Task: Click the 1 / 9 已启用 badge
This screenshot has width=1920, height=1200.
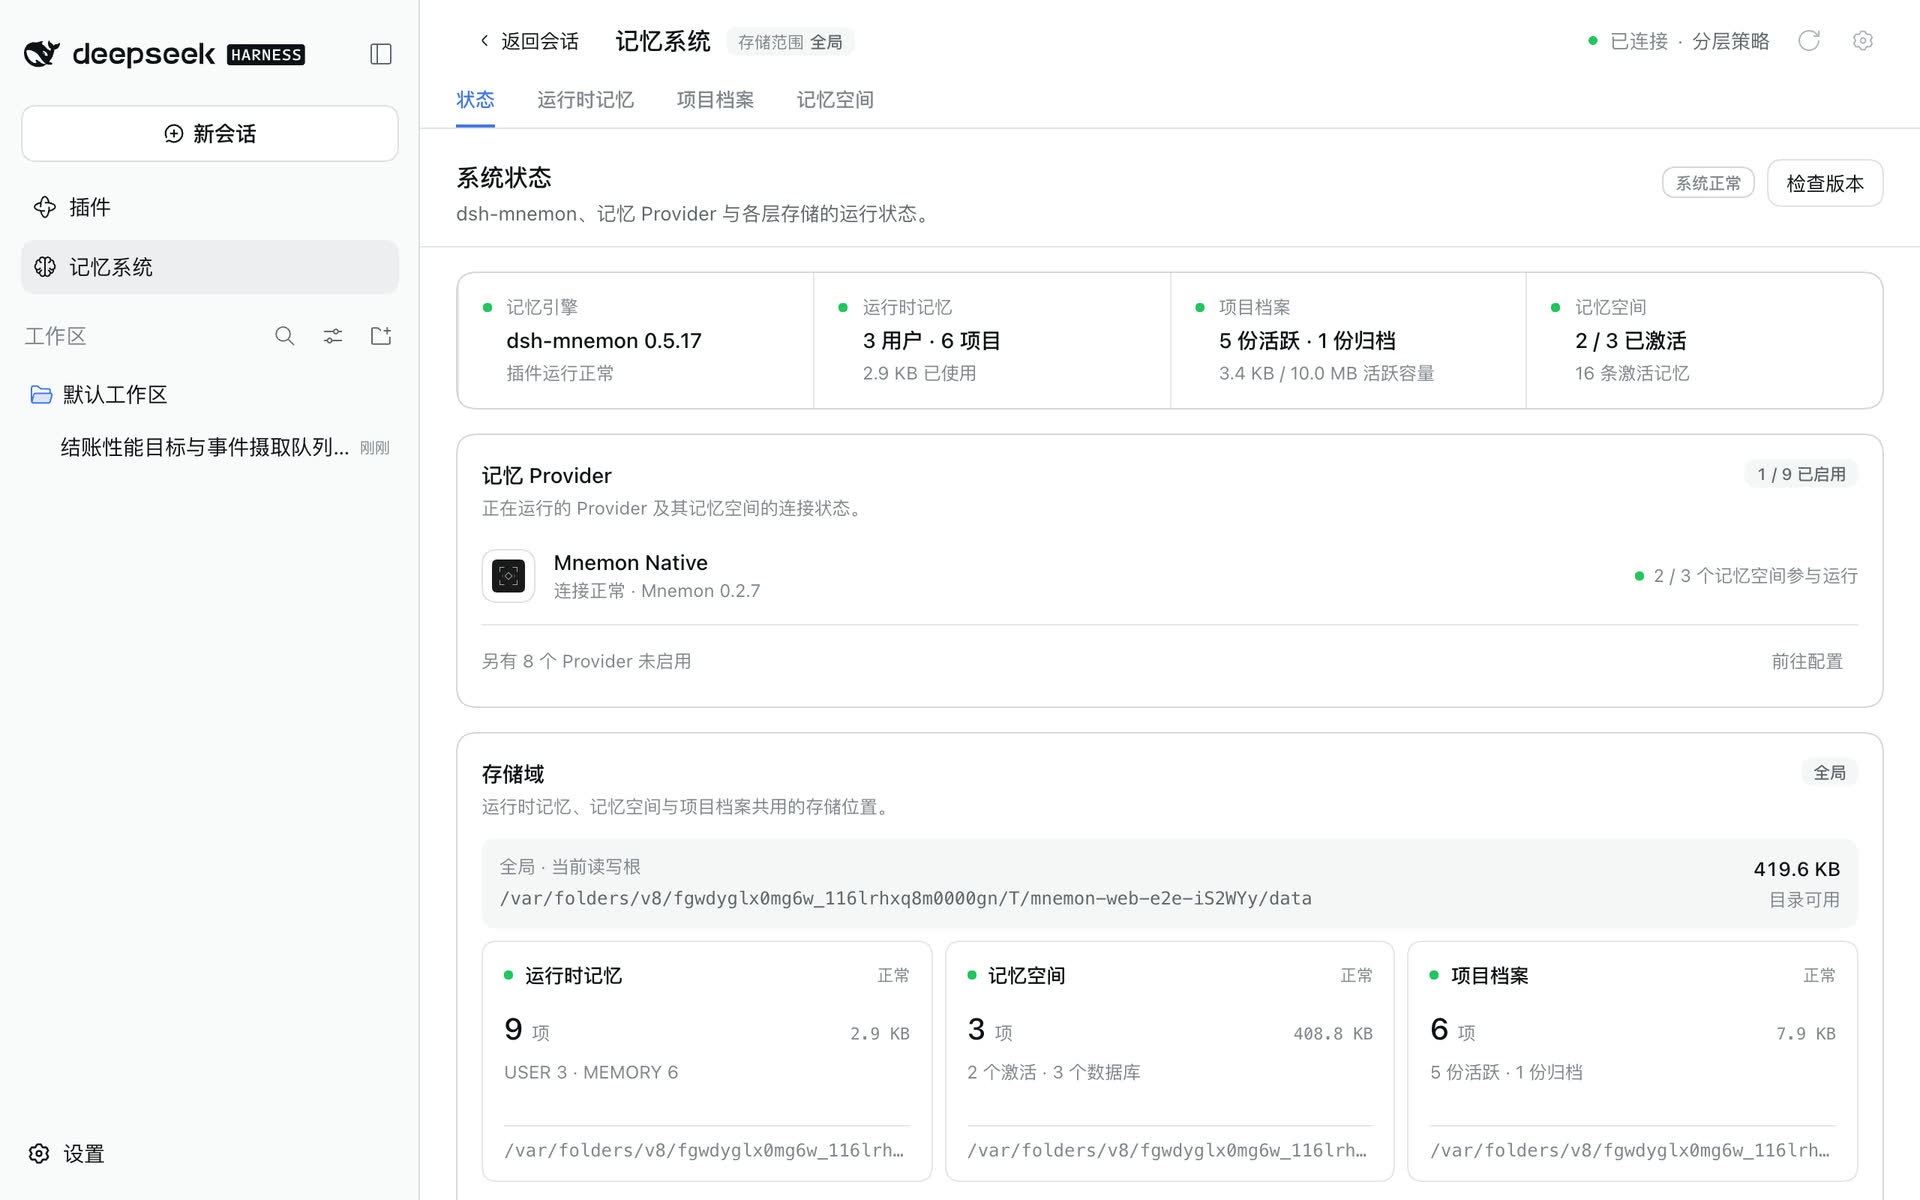Action: [x=1801, y=474]
